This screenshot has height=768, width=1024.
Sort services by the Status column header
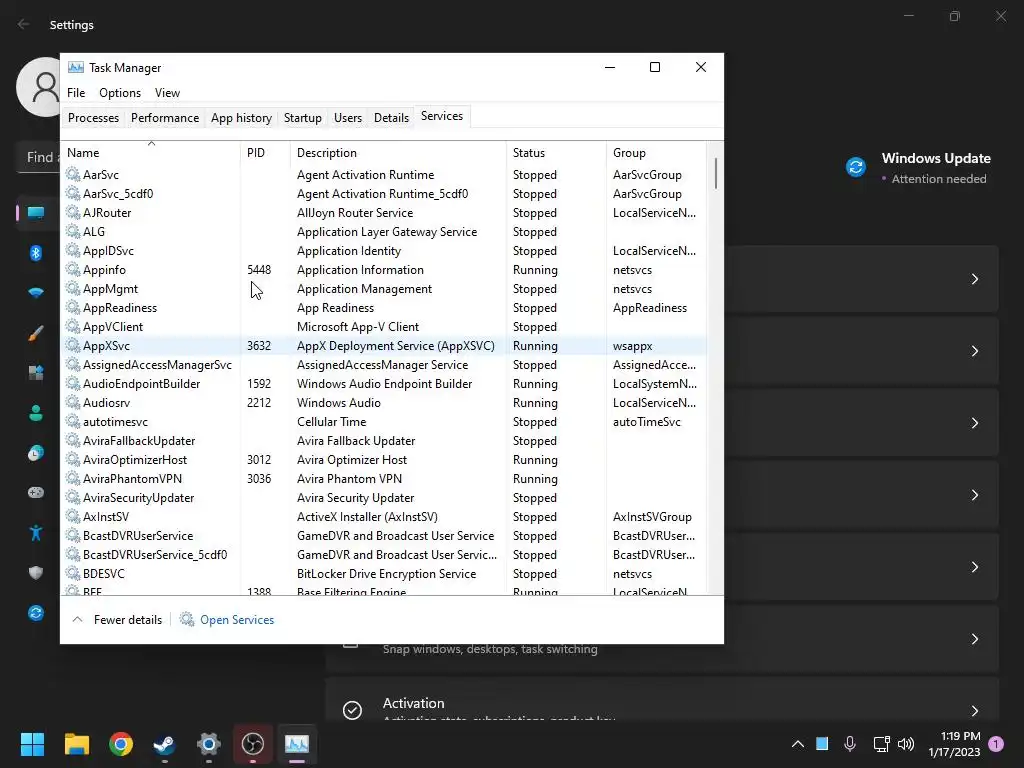pyautogui.click(x=556, y=153)
